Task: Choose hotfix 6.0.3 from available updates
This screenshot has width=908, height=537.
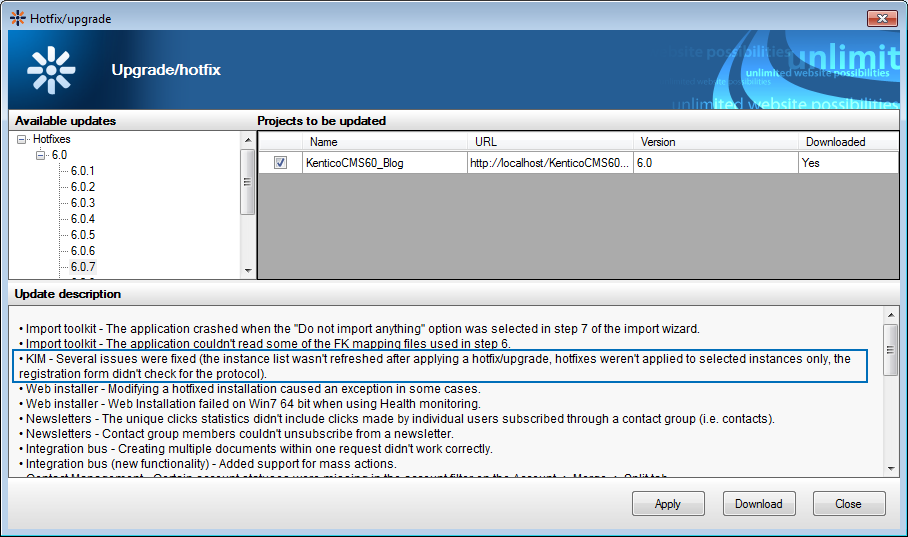Action: (x=83, y=203)
